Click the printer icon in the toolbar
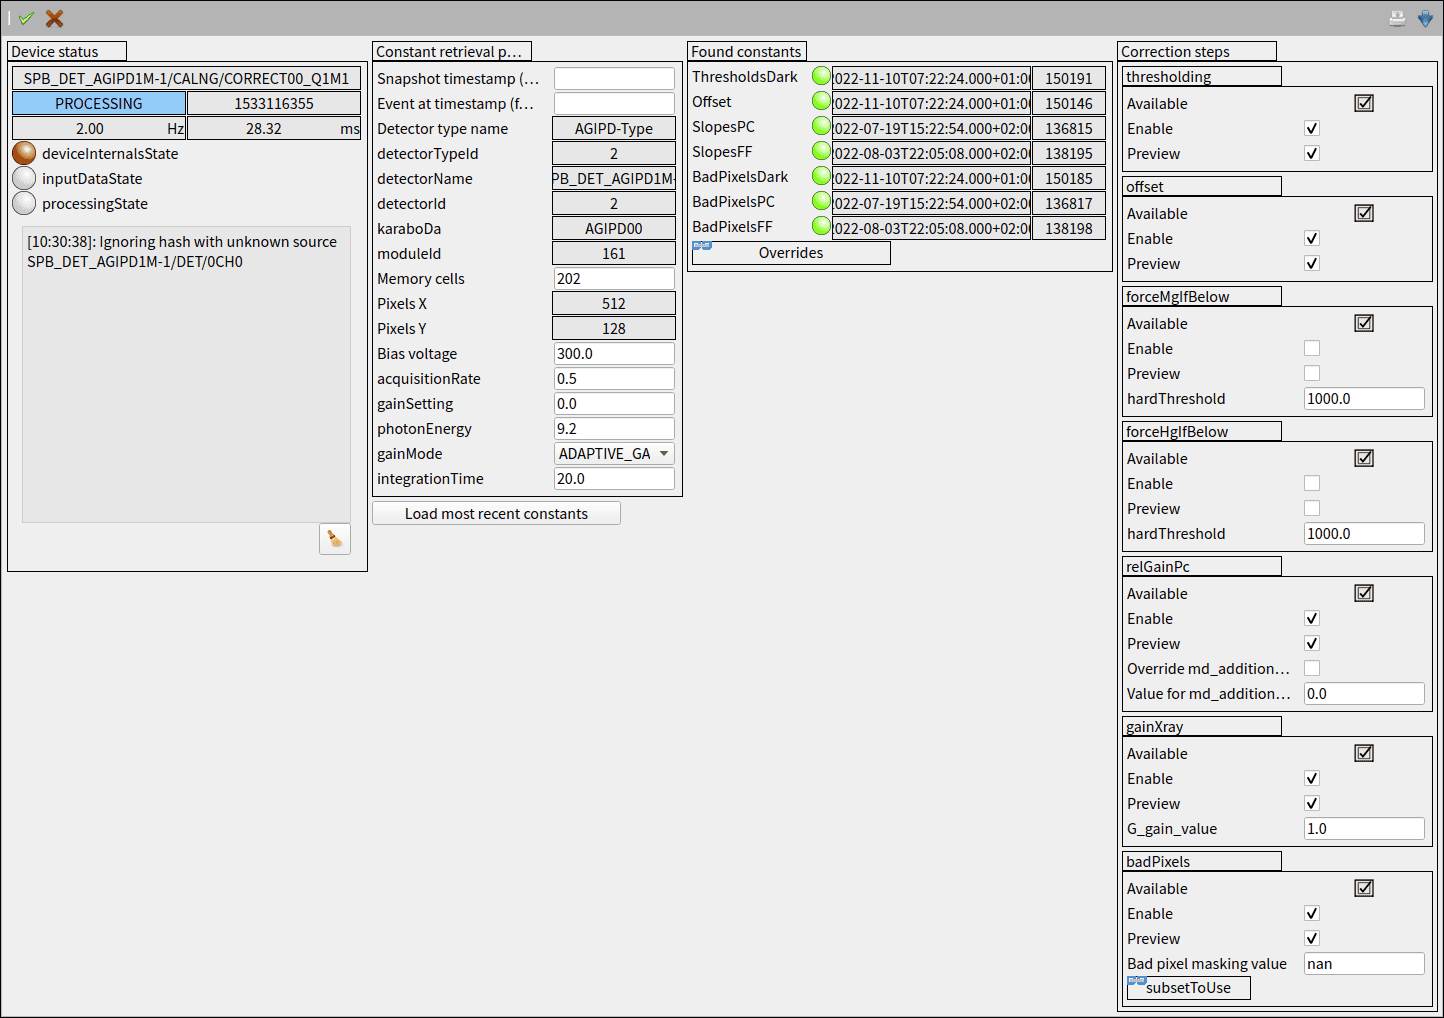Screen dimensions: 1444x1018 (x=1397, y=17)
